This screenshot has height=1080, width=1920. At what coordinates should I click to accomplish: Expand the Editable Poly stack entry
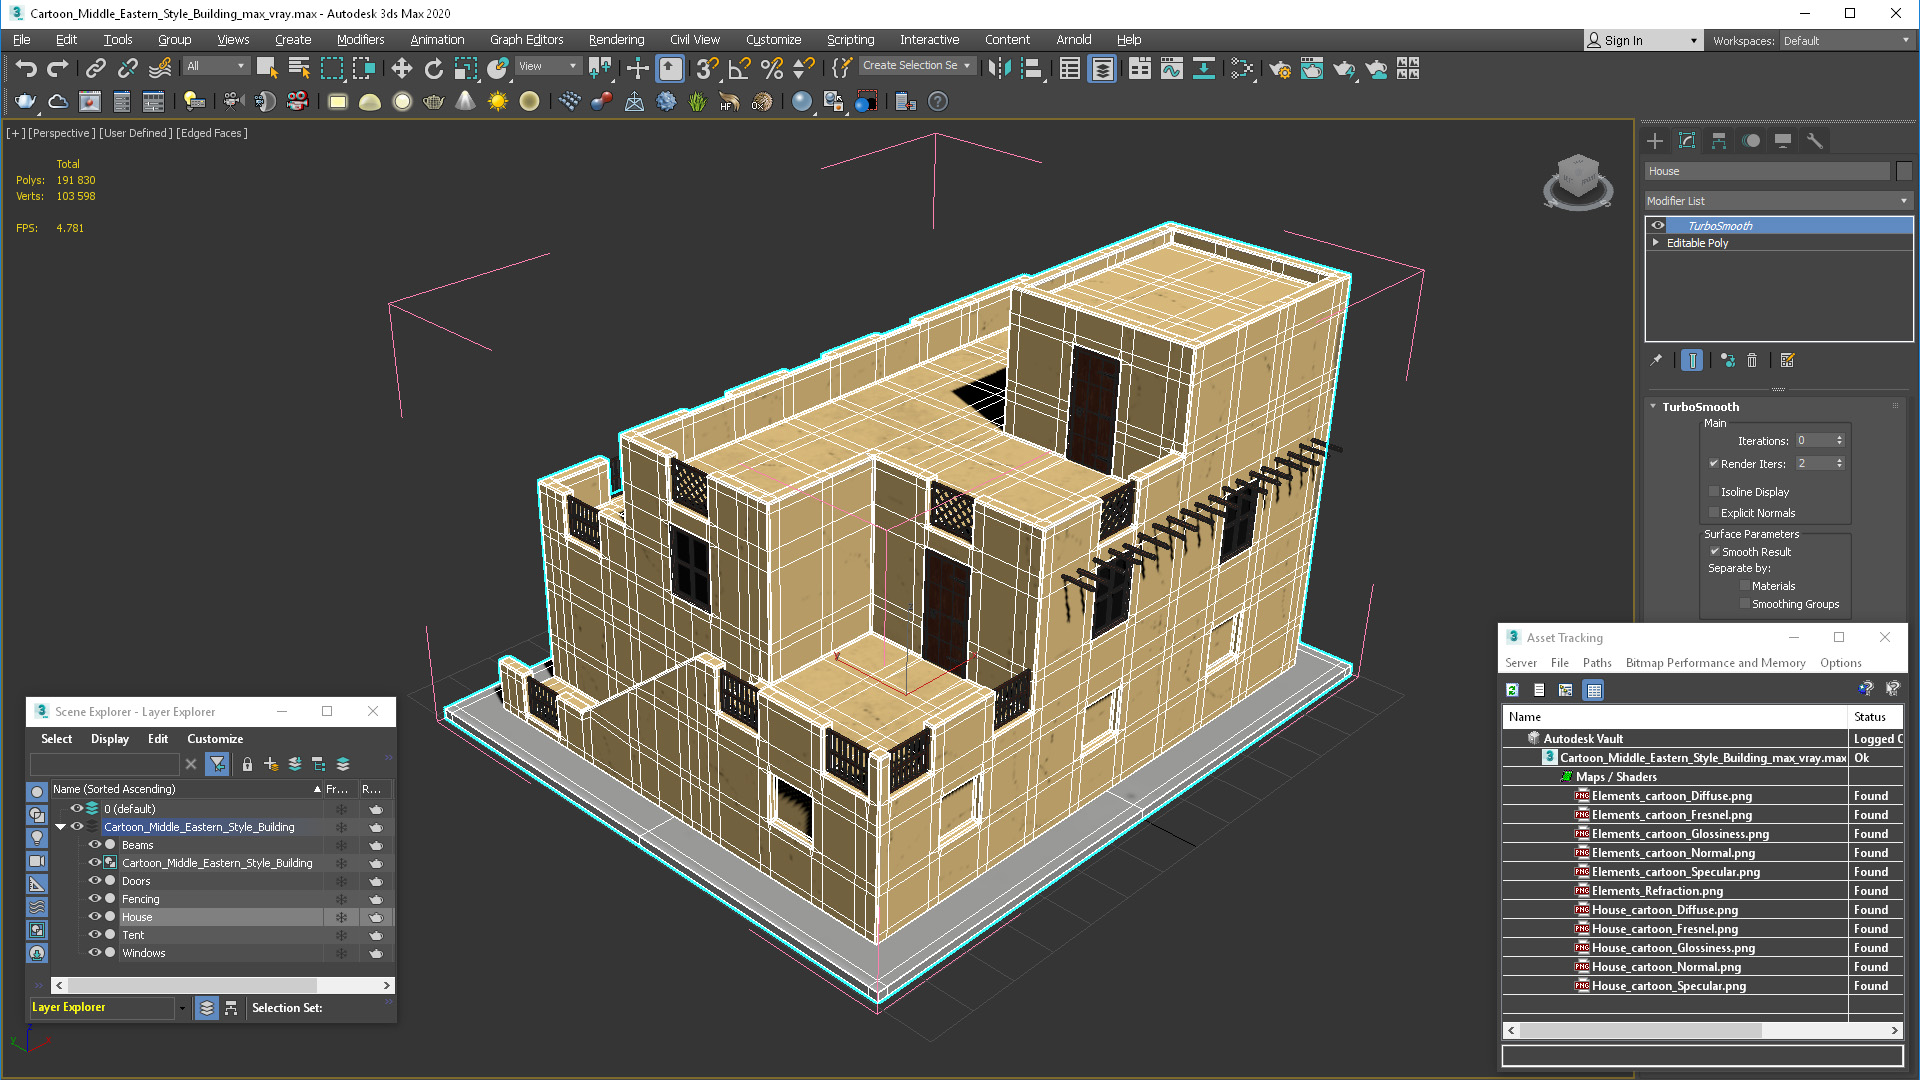point(1656,243)
